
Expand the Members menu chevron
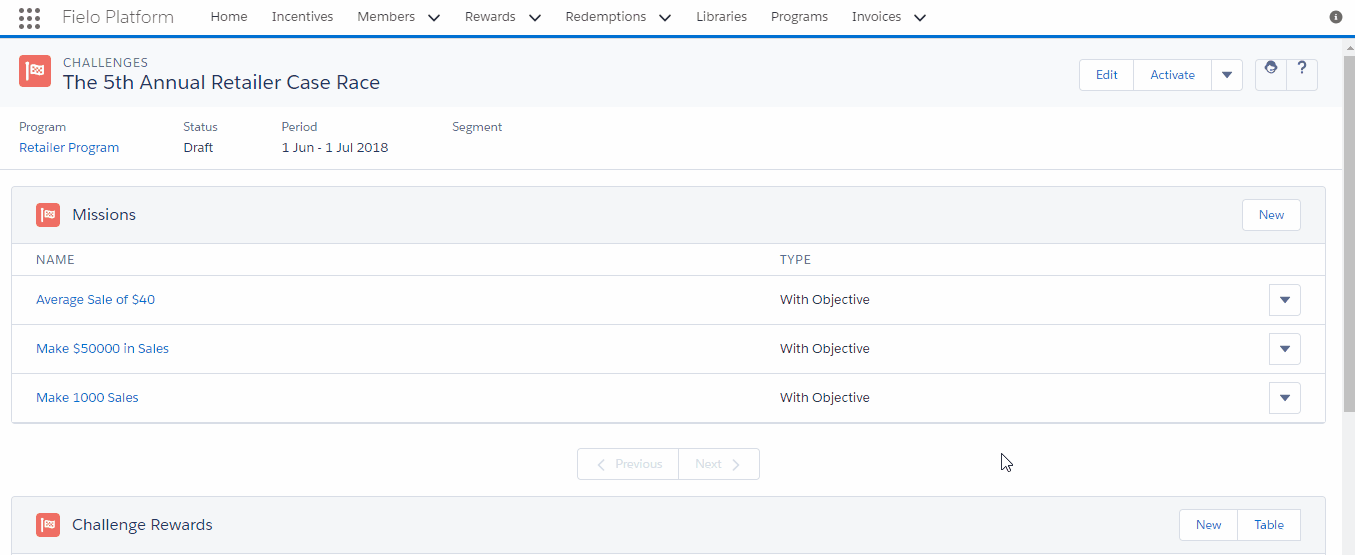433,17
